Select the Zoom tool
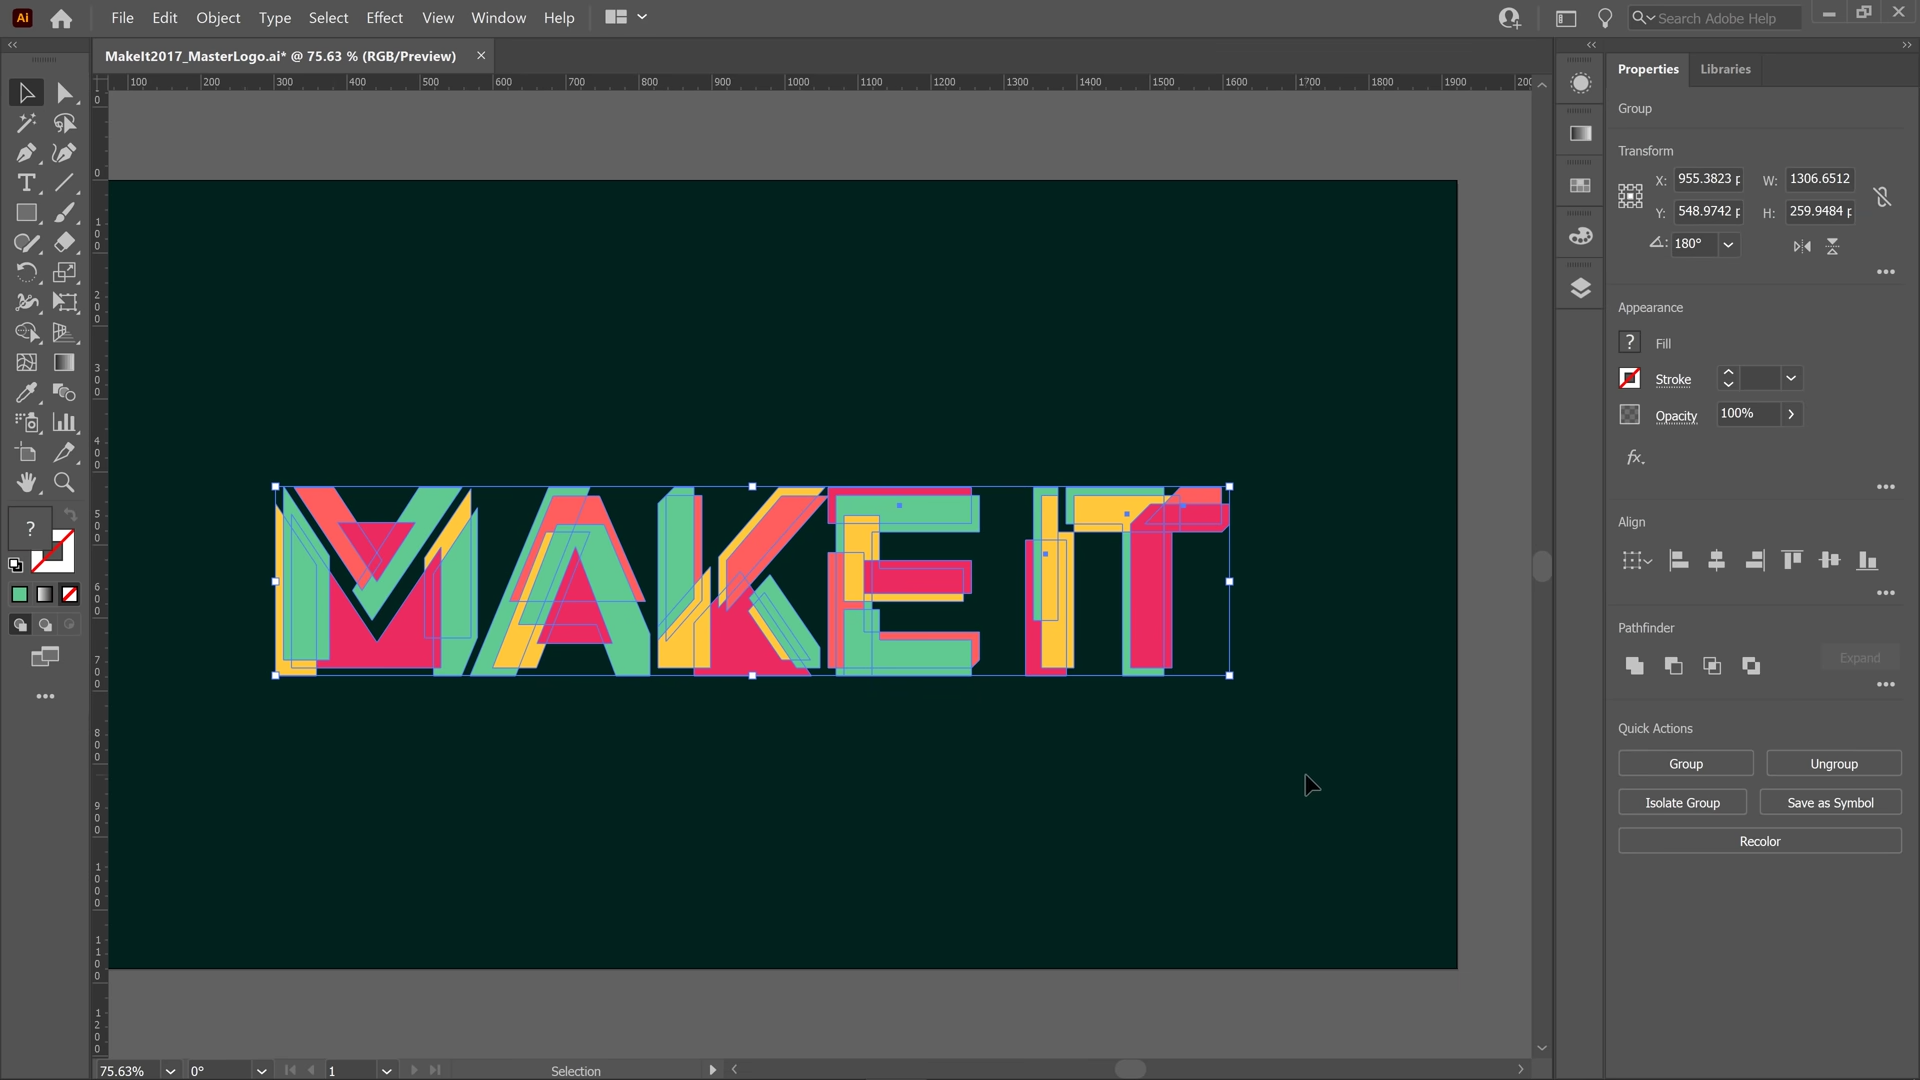Viewport: 1920px width, 1080px height. [x=63, y=483]
